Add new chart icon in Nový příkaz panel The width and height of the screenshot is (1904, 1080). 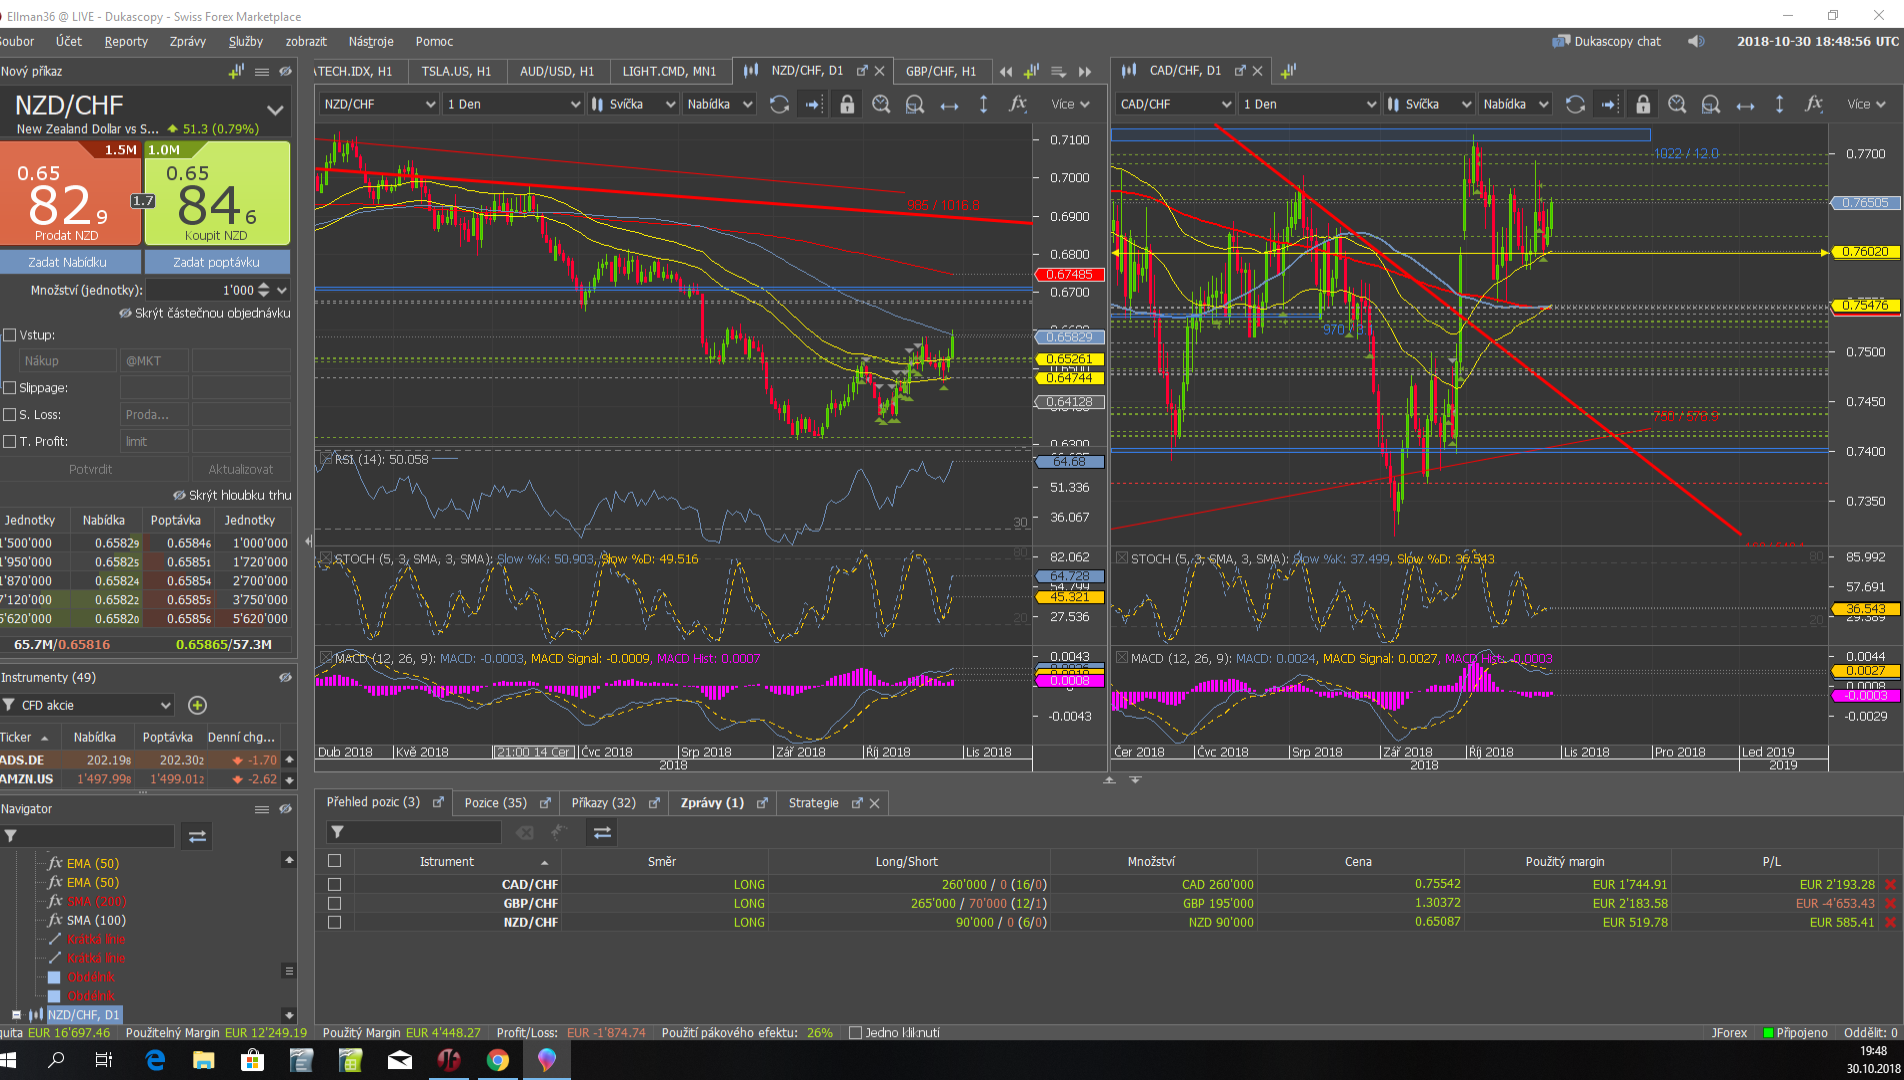[x=236, y=71]
